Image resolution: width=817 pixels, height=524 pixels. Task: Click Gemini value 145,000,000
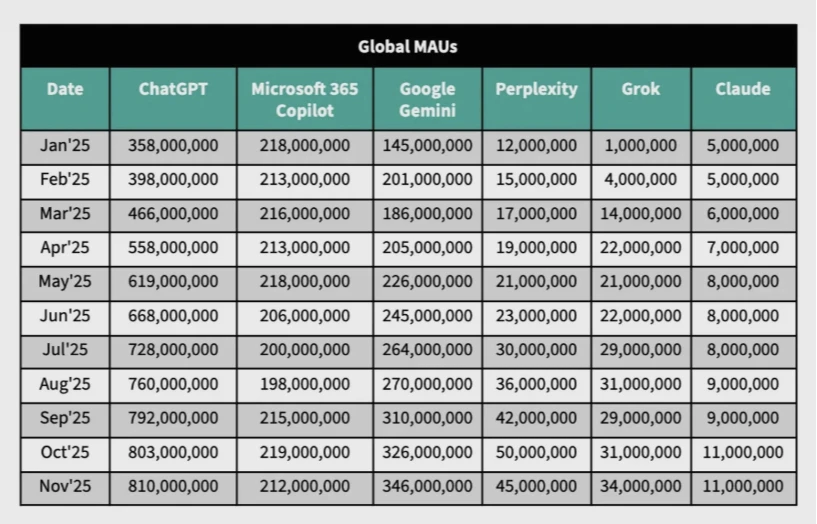427,146
